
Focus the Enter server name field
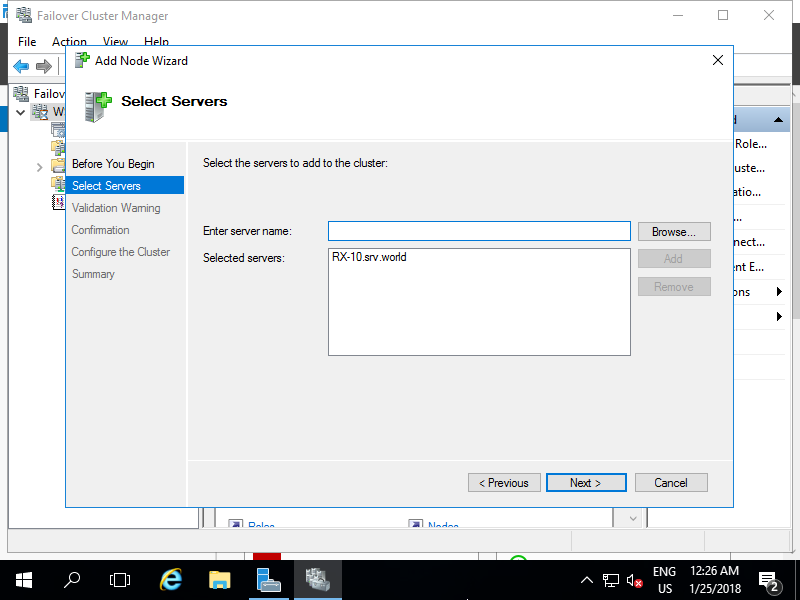[479, 231]
